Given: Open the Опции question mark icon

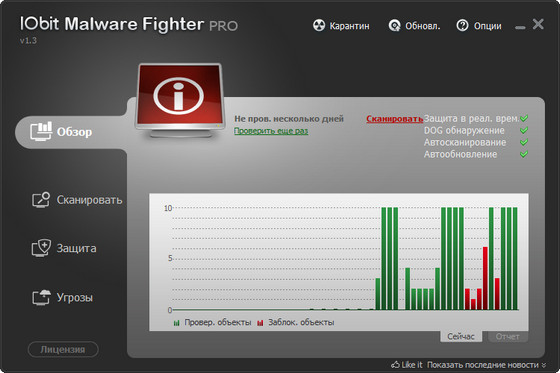Looking at the screenshot, I should pos(462,25).
